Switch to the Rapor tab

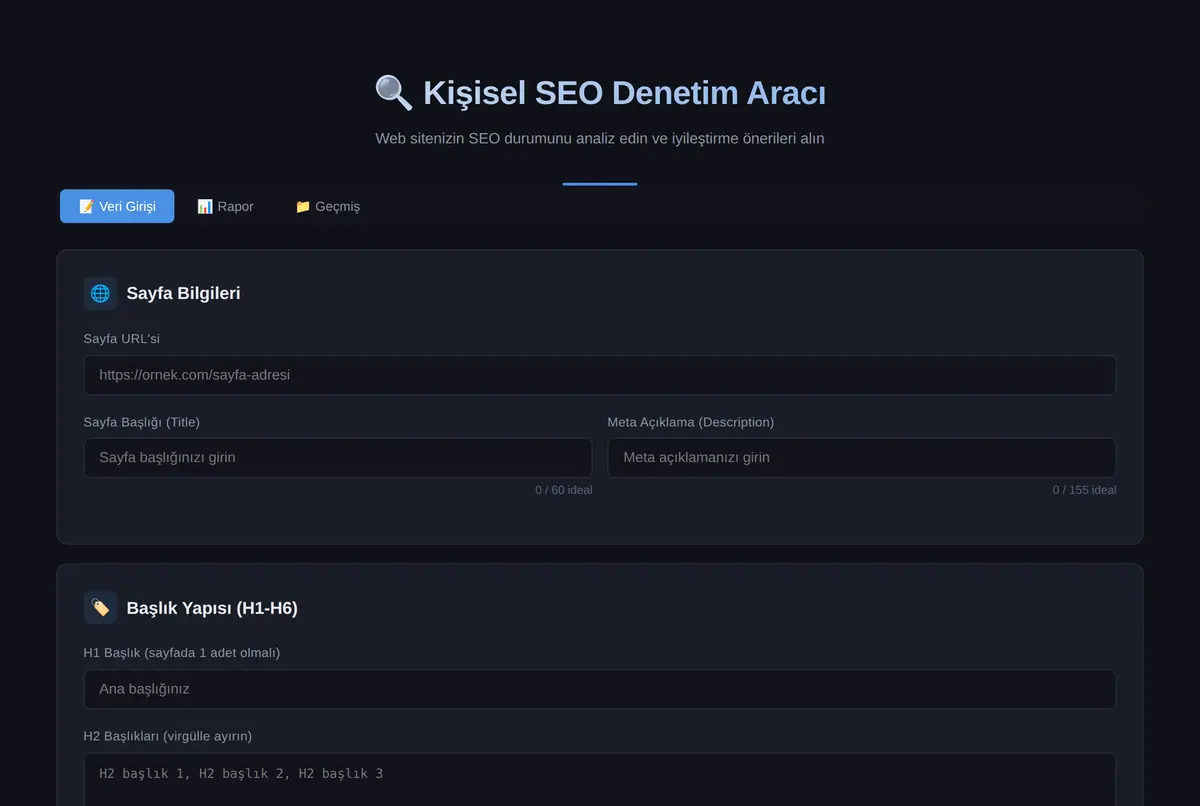click(225, 206)
